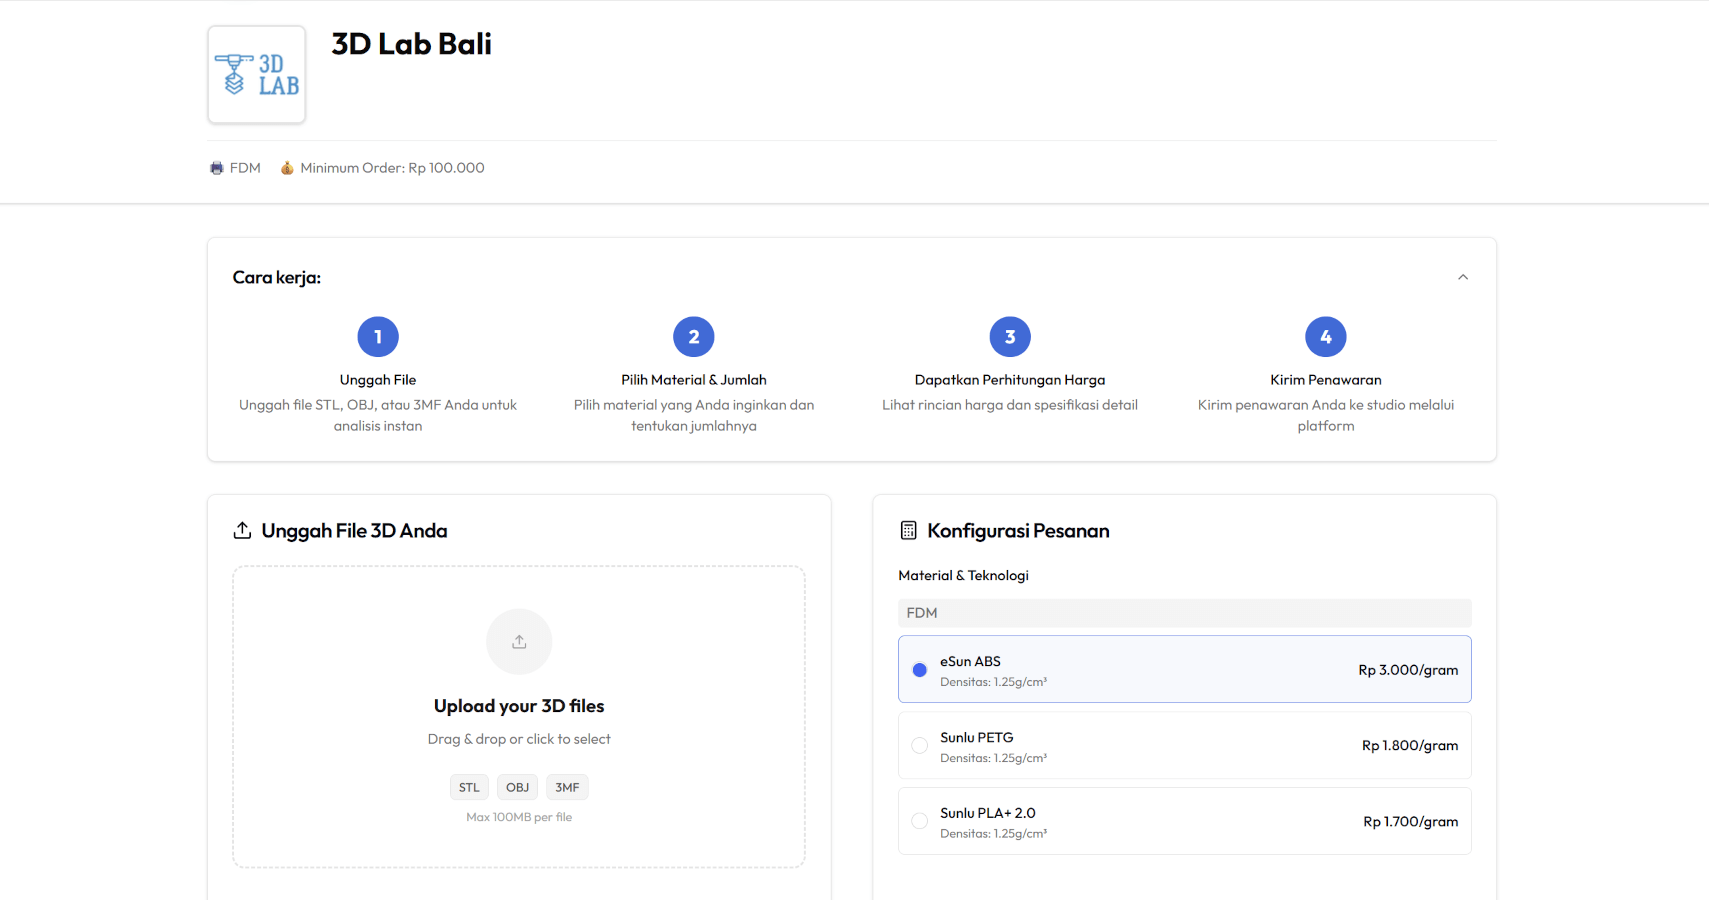Select the Sunlu PETG material

[x=1184, y=745]
